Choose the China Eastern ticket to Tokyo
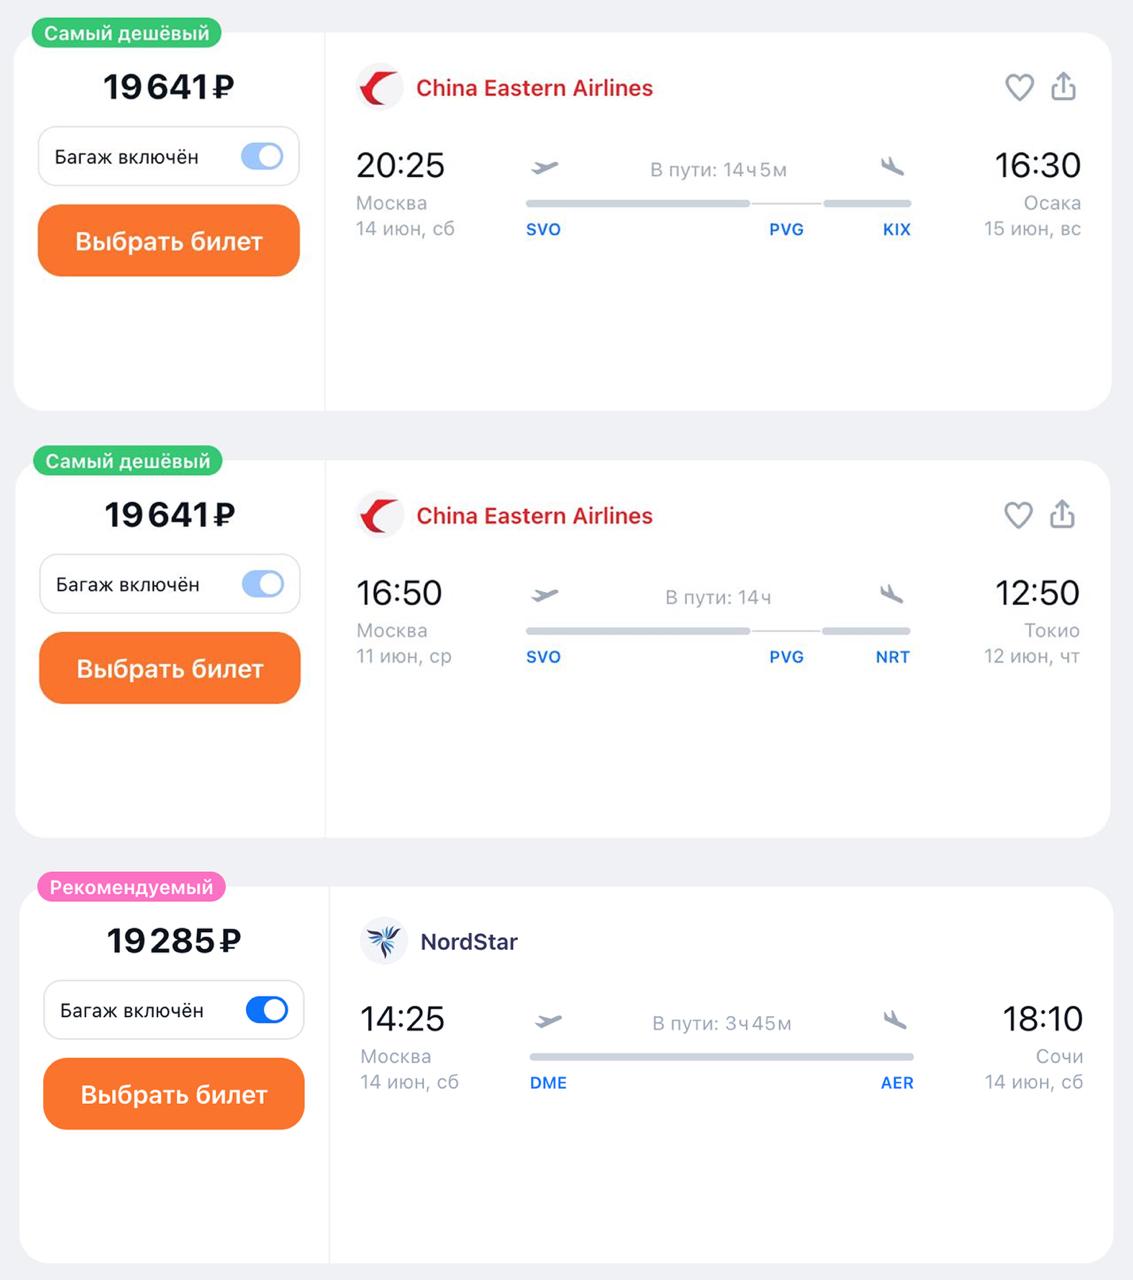The image size is (1133, 1280). tap(170, 668)
